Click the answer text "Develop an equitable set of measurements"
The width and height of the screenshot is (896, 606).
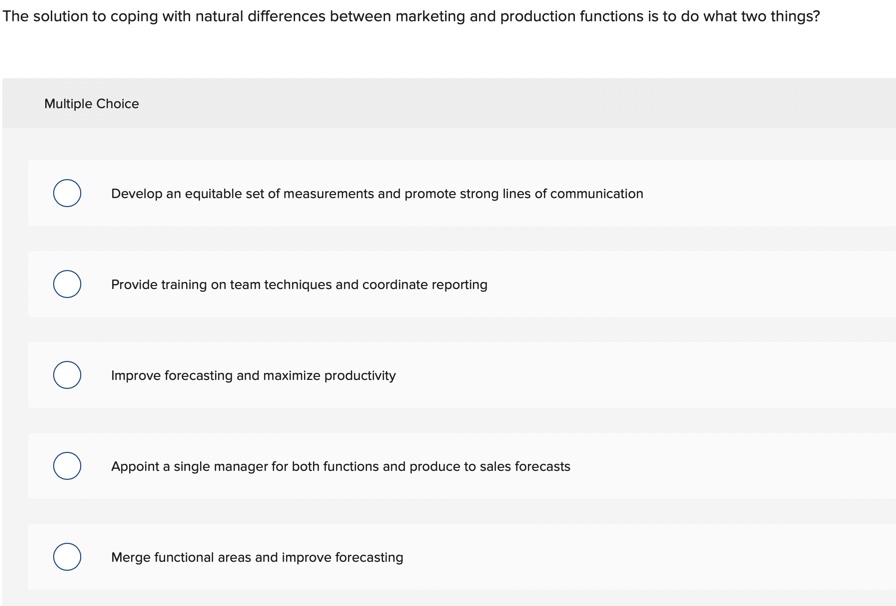coord(242,194)
